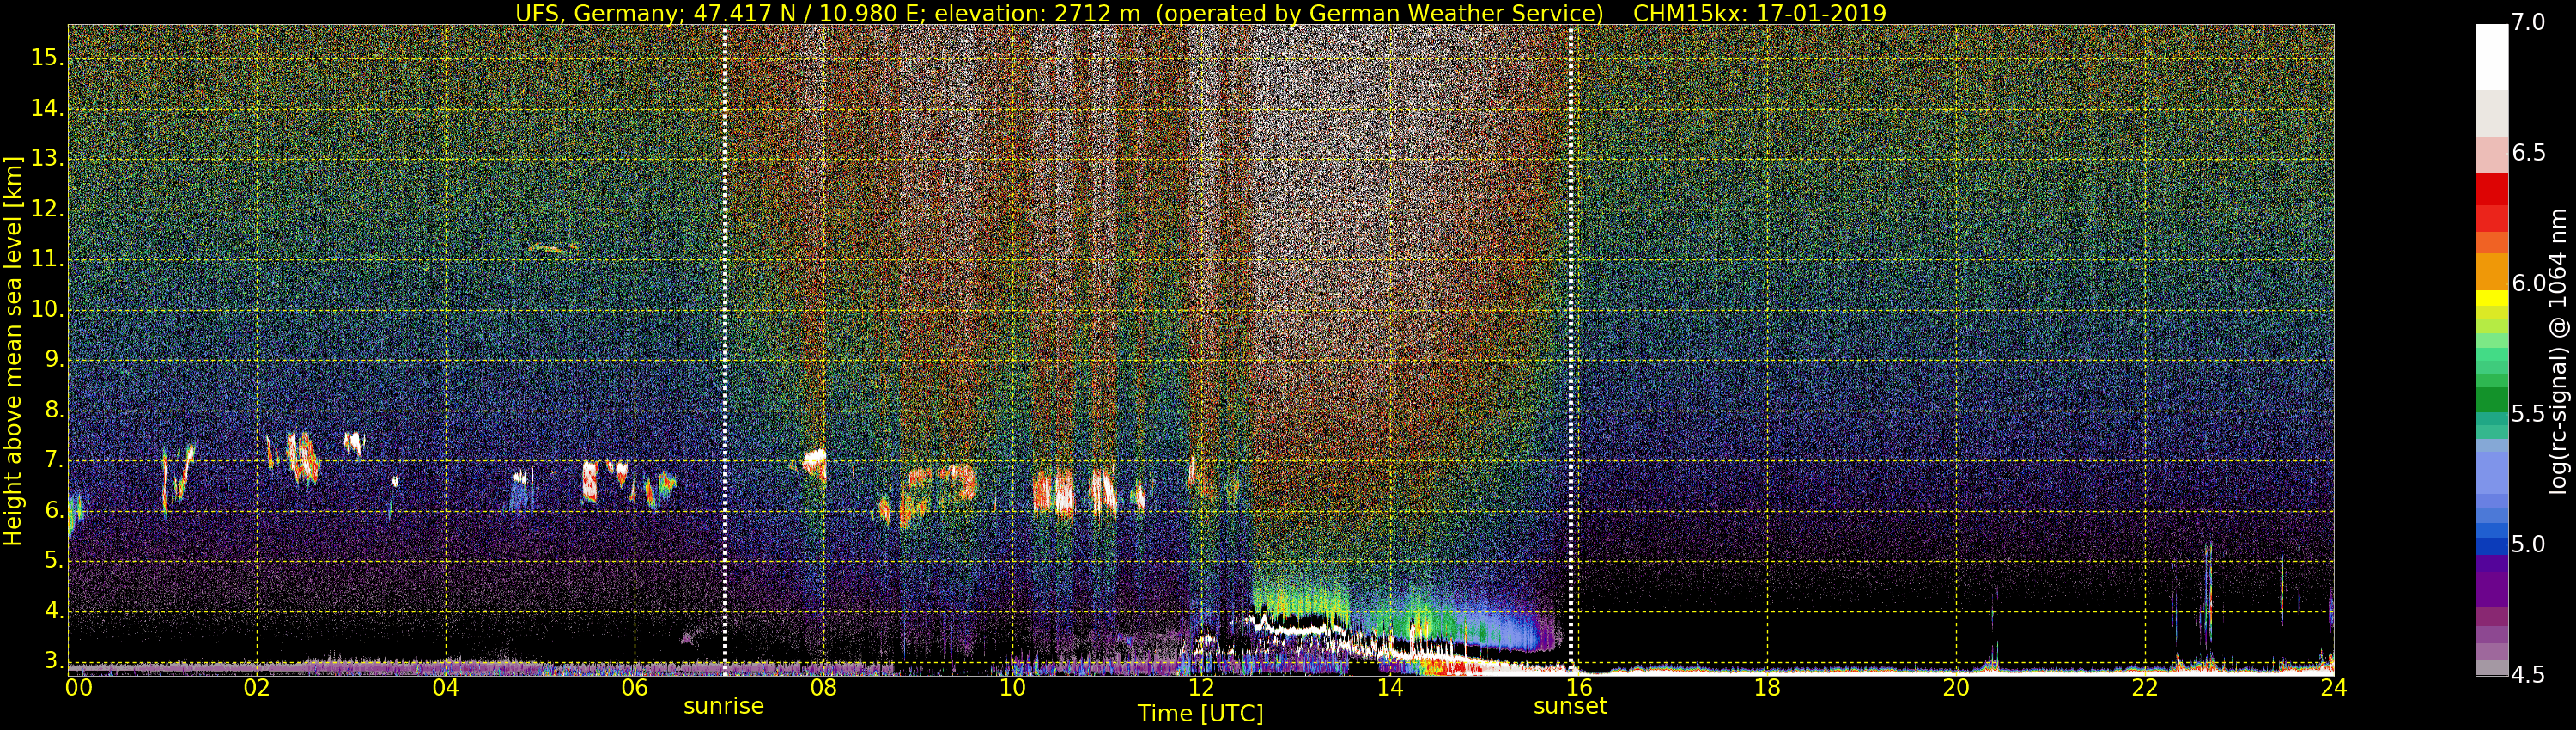Click the '5.5' colorbar tick value

coord(2528,414)
